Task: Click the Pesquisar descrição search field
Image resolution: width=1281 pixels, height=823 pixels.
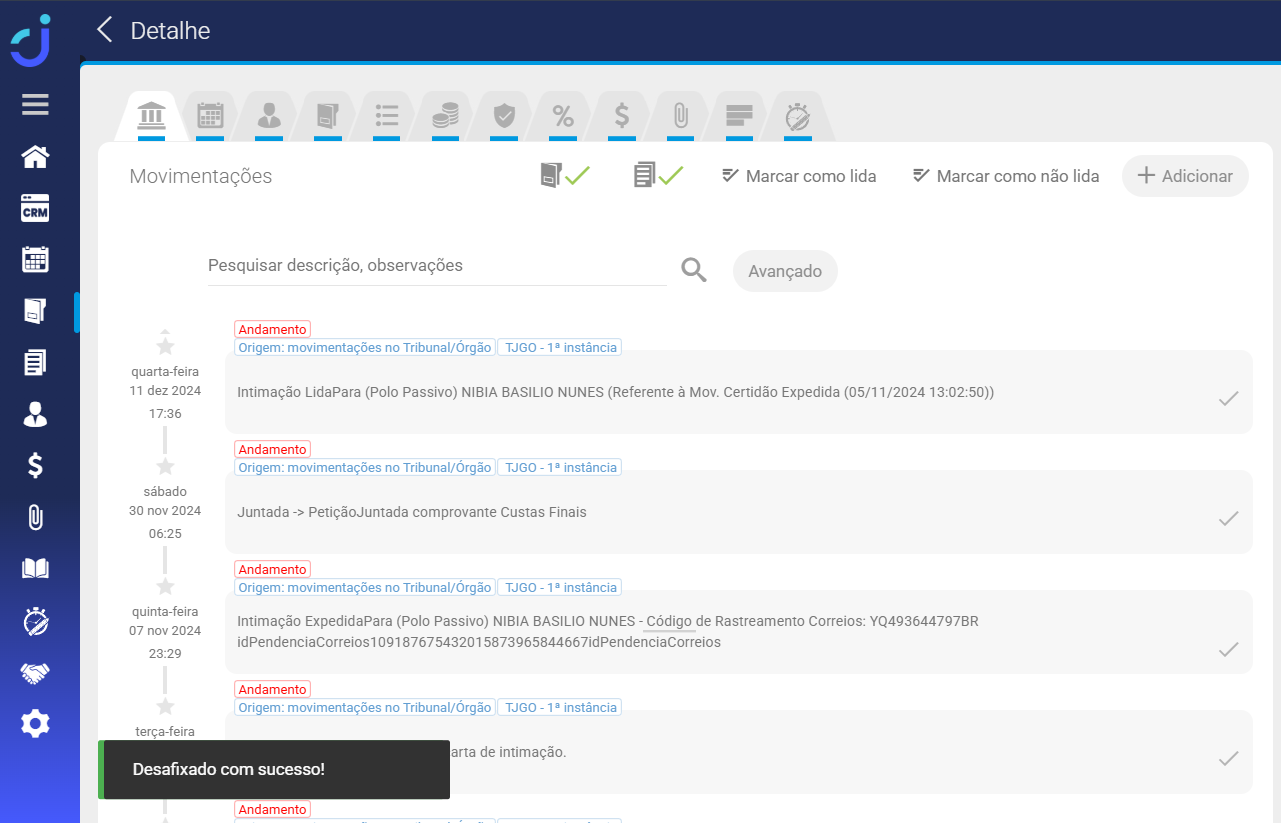Action: [436, 266]
